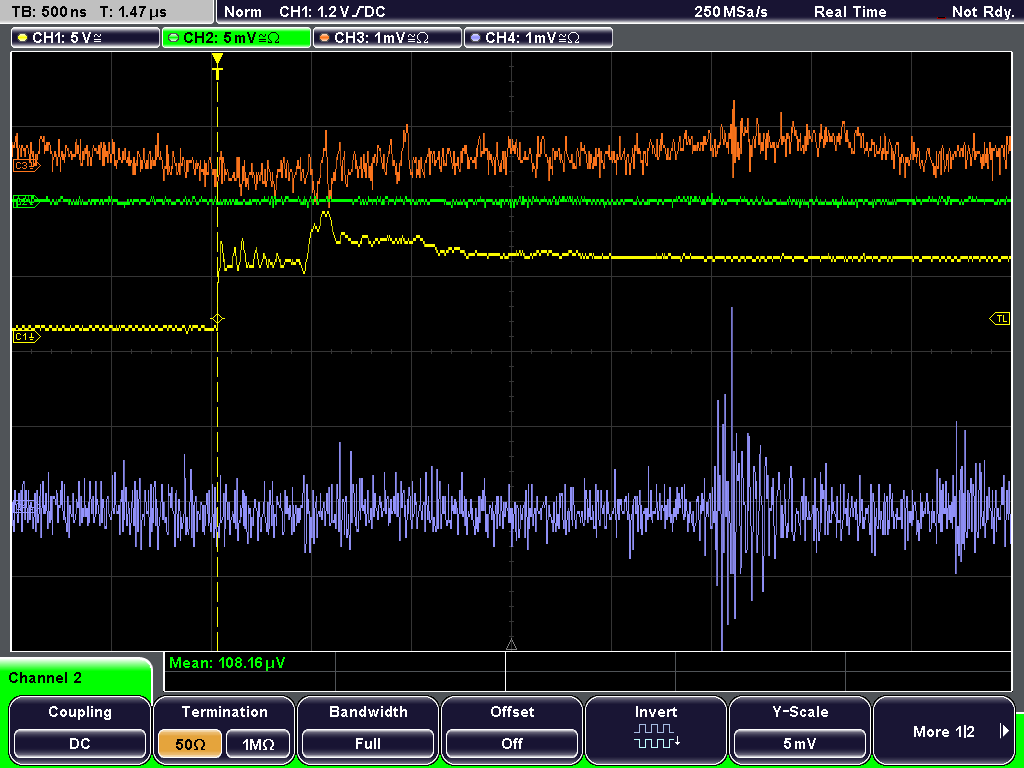1024x768 pixels.
Task: Click the TL trigger level marker
Action: click(x=1000, y=319)
